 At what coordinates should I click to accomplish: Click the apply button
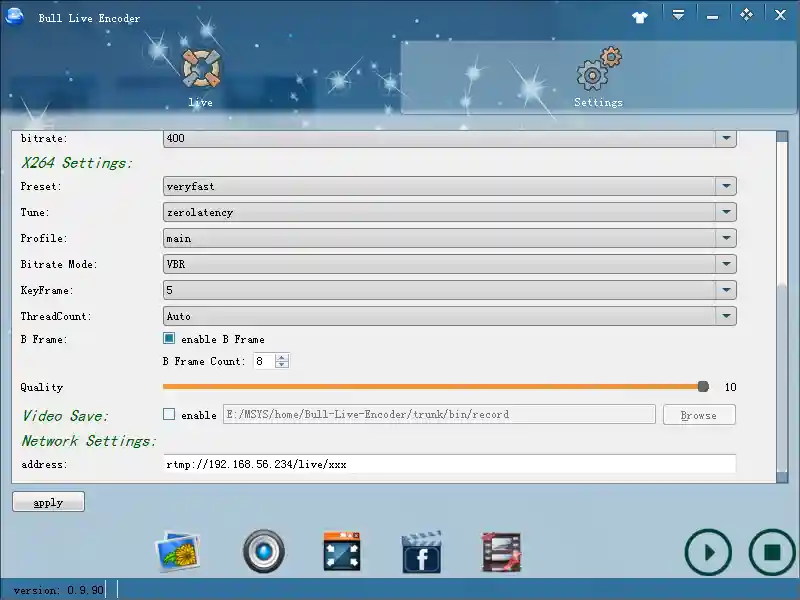[48, 502]
